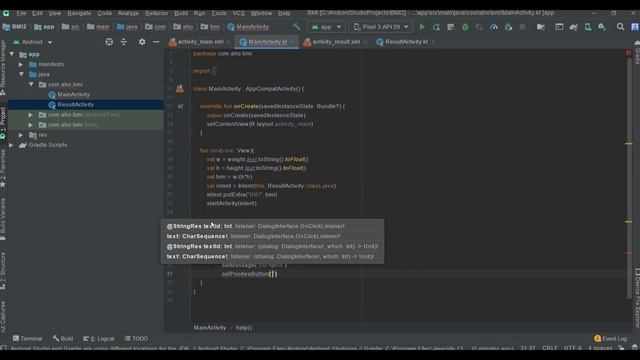Open the Build menu

point(181,13)
